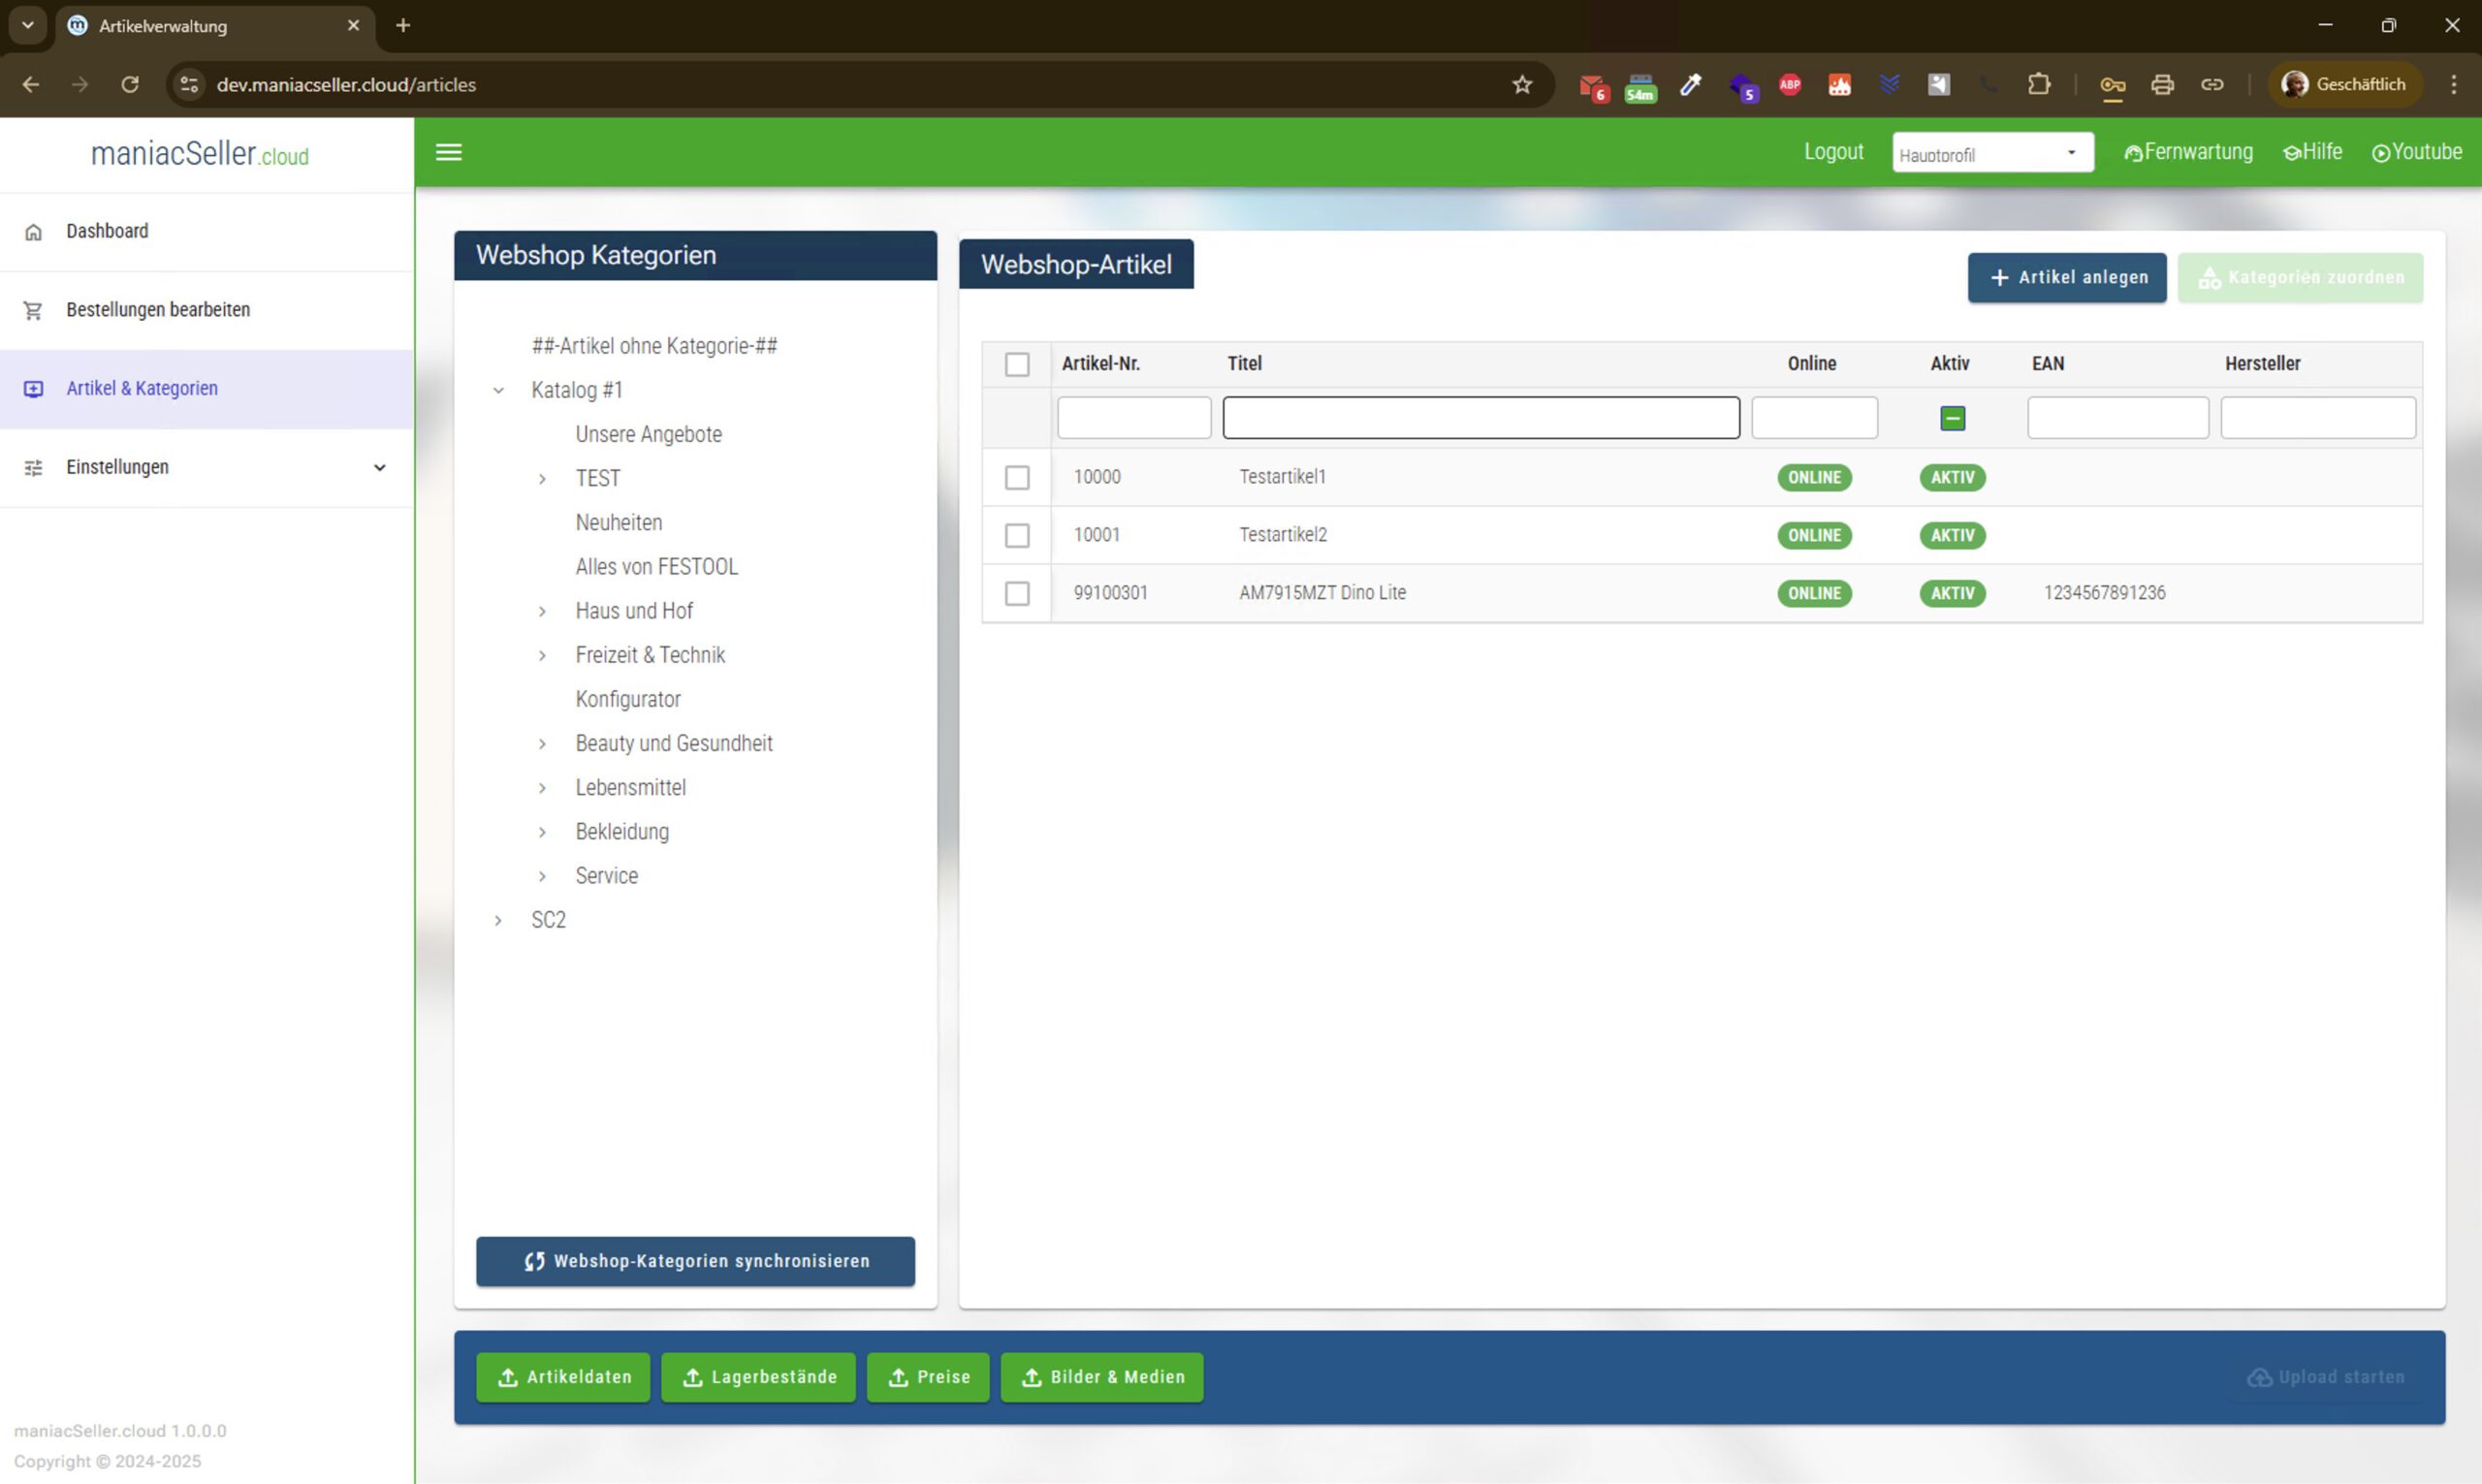Open the Hauptprofil profile dropdown
Screen dimensions: 2482x1484
pos(1992,153)
